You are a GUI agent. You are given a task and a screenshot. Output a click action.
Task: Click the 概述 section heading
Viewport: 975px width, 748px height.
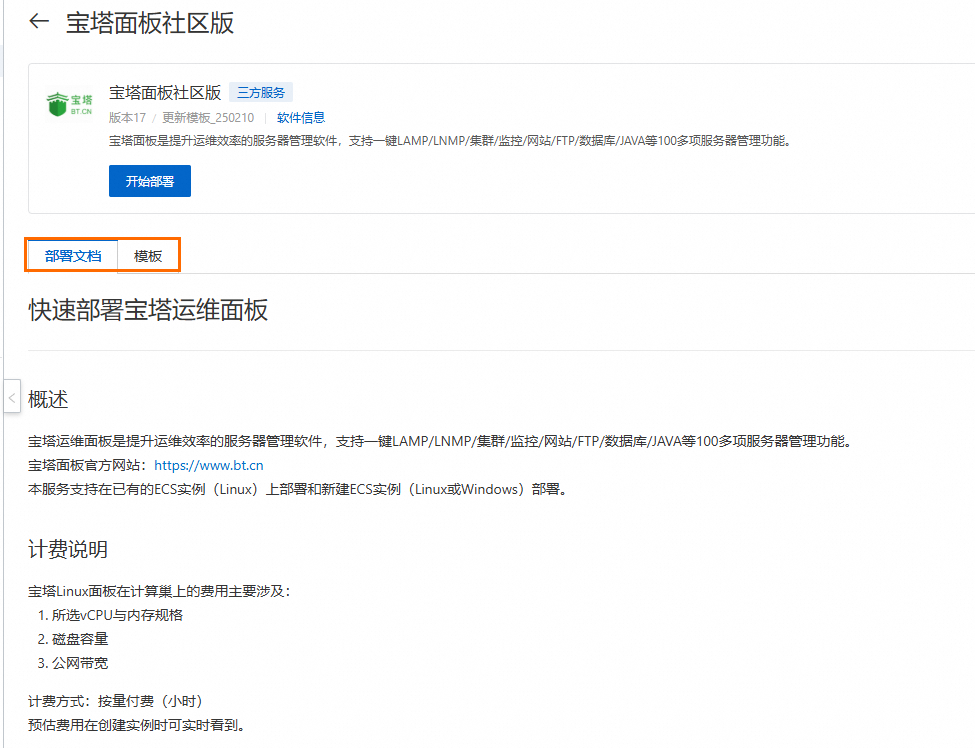48,399
